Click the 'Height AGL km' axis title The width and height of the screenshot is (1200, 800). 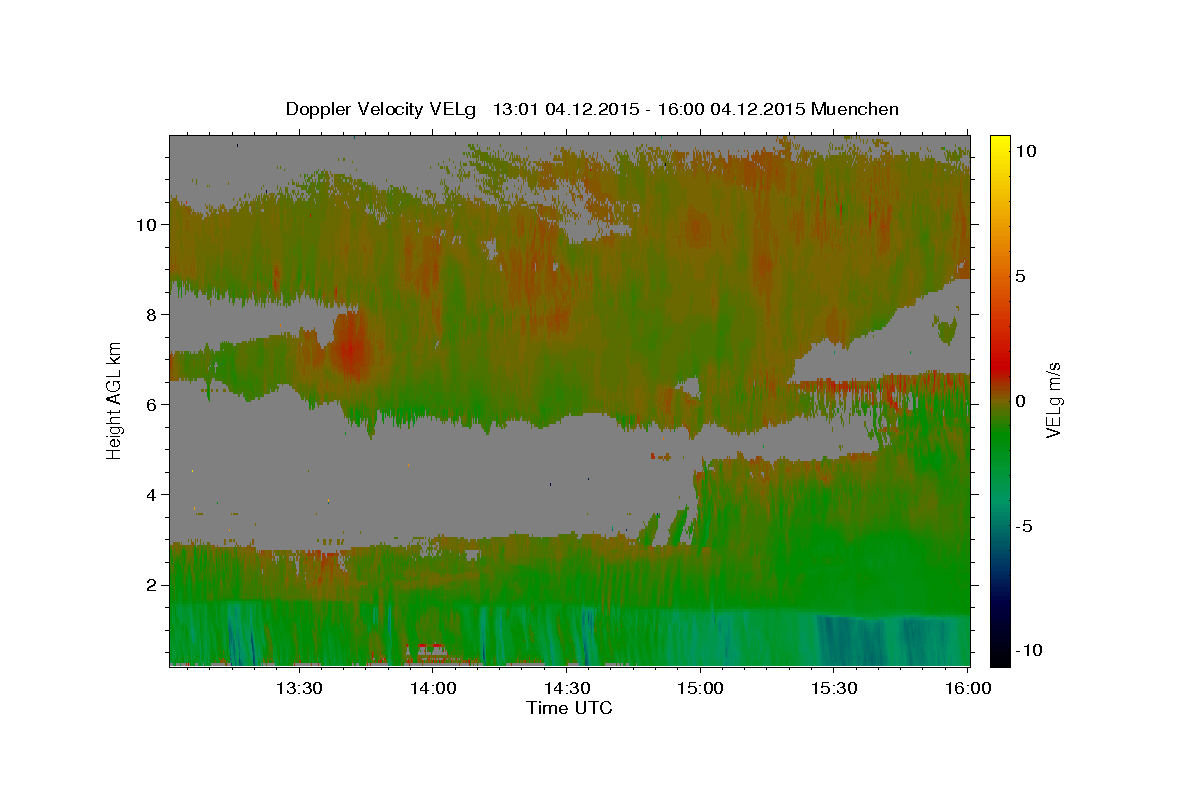pyautogui.click(x=115, y=400)
